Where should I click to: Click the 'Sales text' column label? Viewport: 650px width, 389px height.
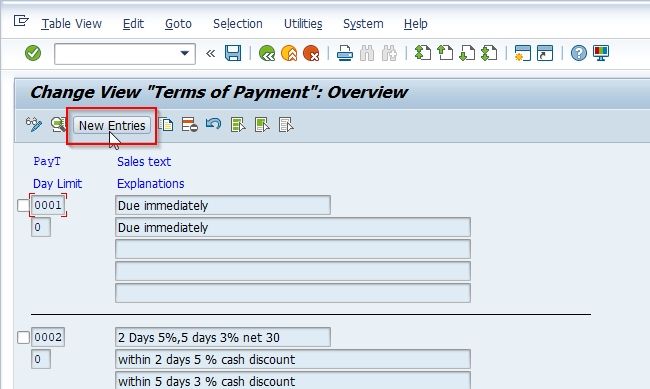coord(144,161)
